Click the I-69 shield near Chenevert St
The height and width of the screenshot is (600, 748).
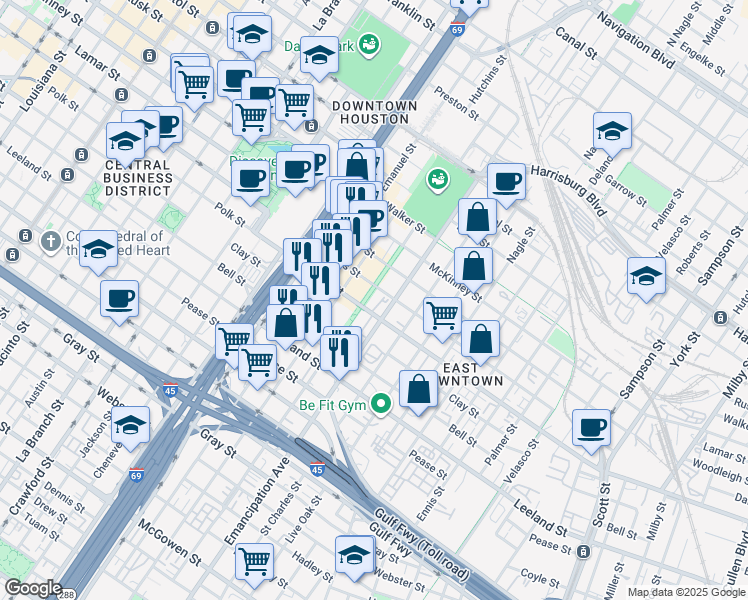coord(136,475)
